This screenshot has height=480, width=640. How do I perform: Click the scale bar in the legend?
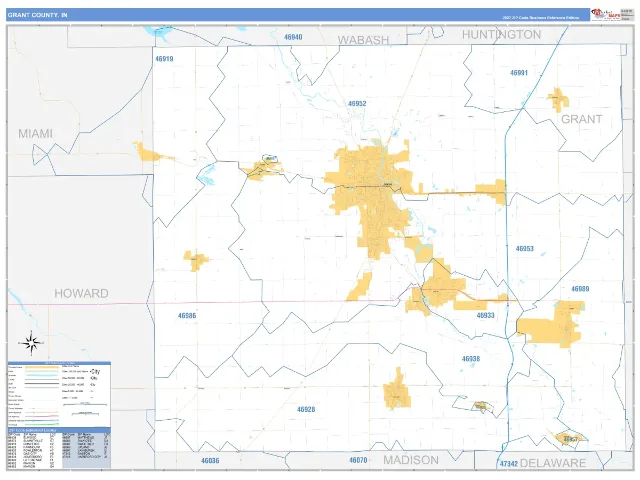pyautogui.click(x=85, y=405)
